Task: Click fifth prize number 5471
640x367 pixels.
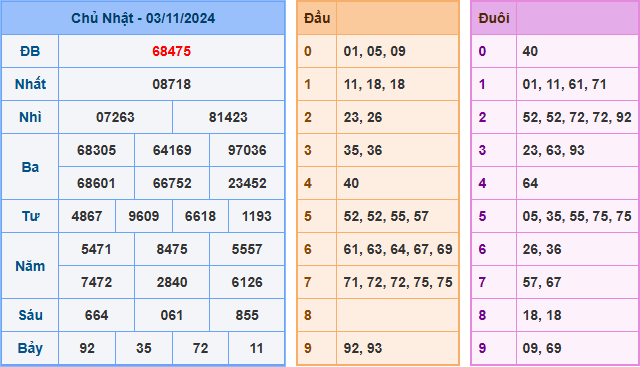Action: (x=96, y=249)
